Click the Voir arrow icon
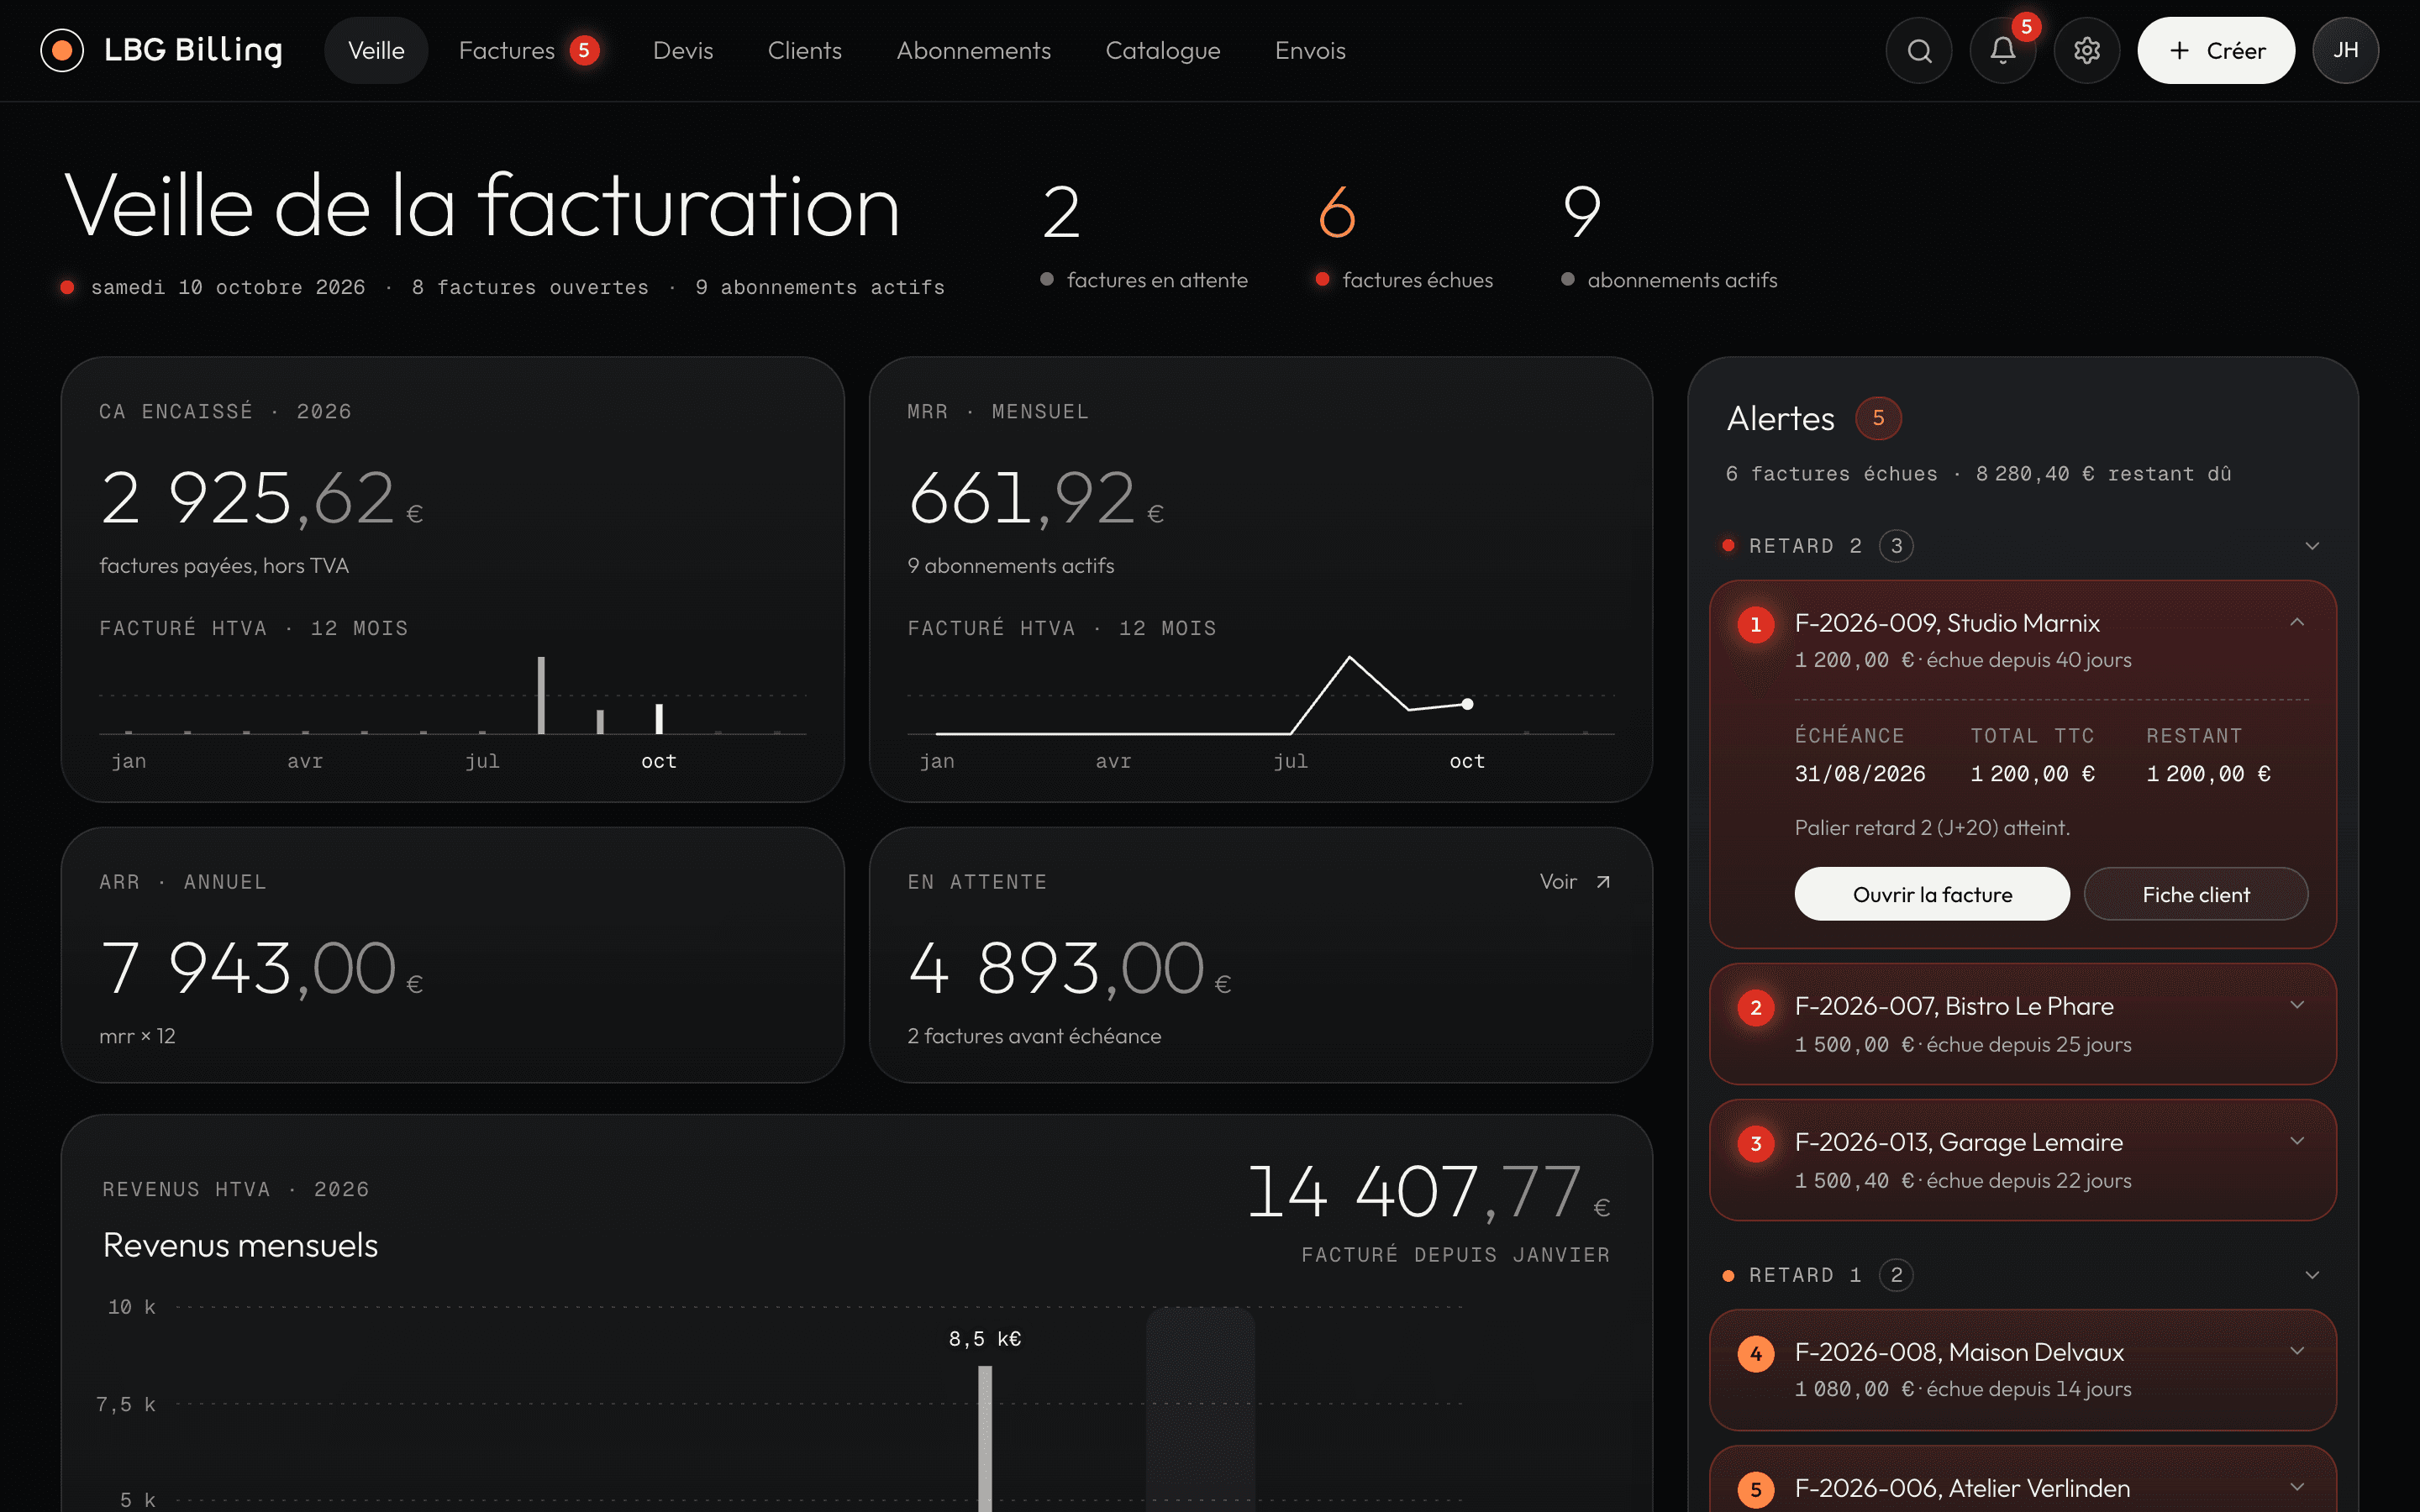The height and width of the screenshot is (1512, 2420). [x=1603, y=881]
